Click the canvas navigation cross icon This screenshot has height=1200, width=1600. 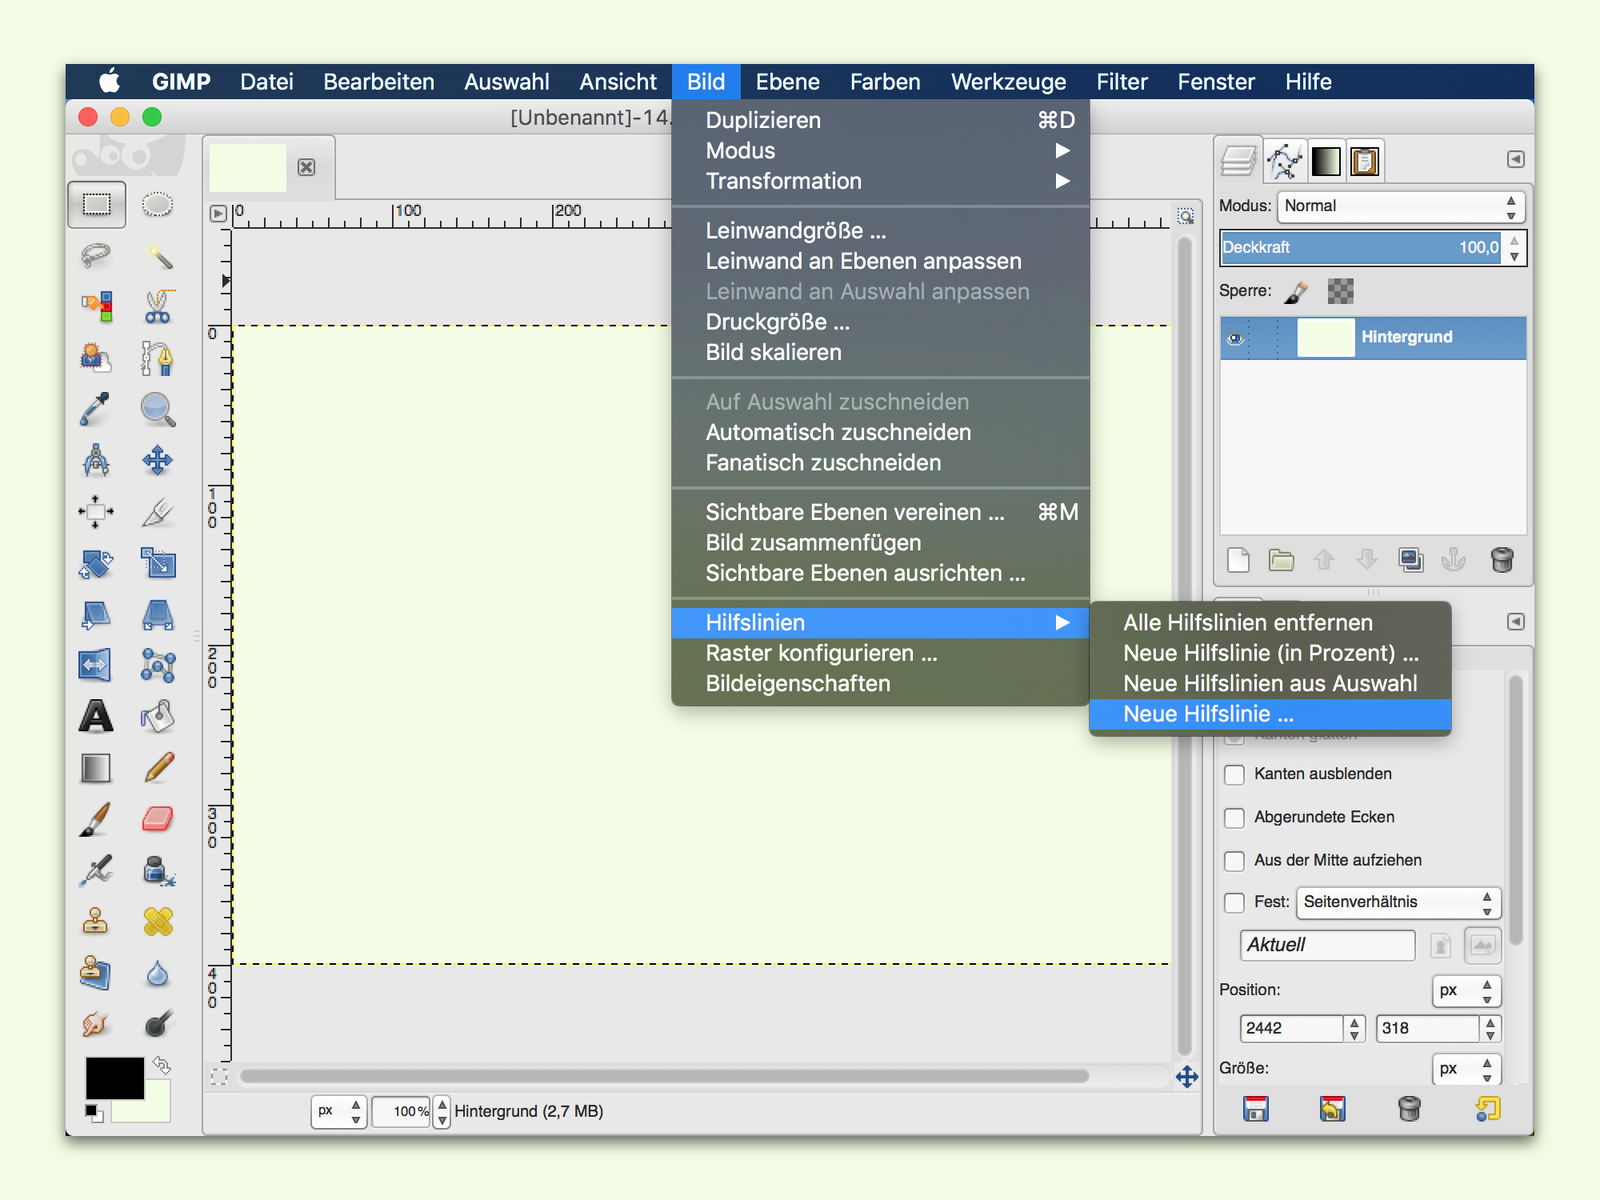tap(1187, 1077)
